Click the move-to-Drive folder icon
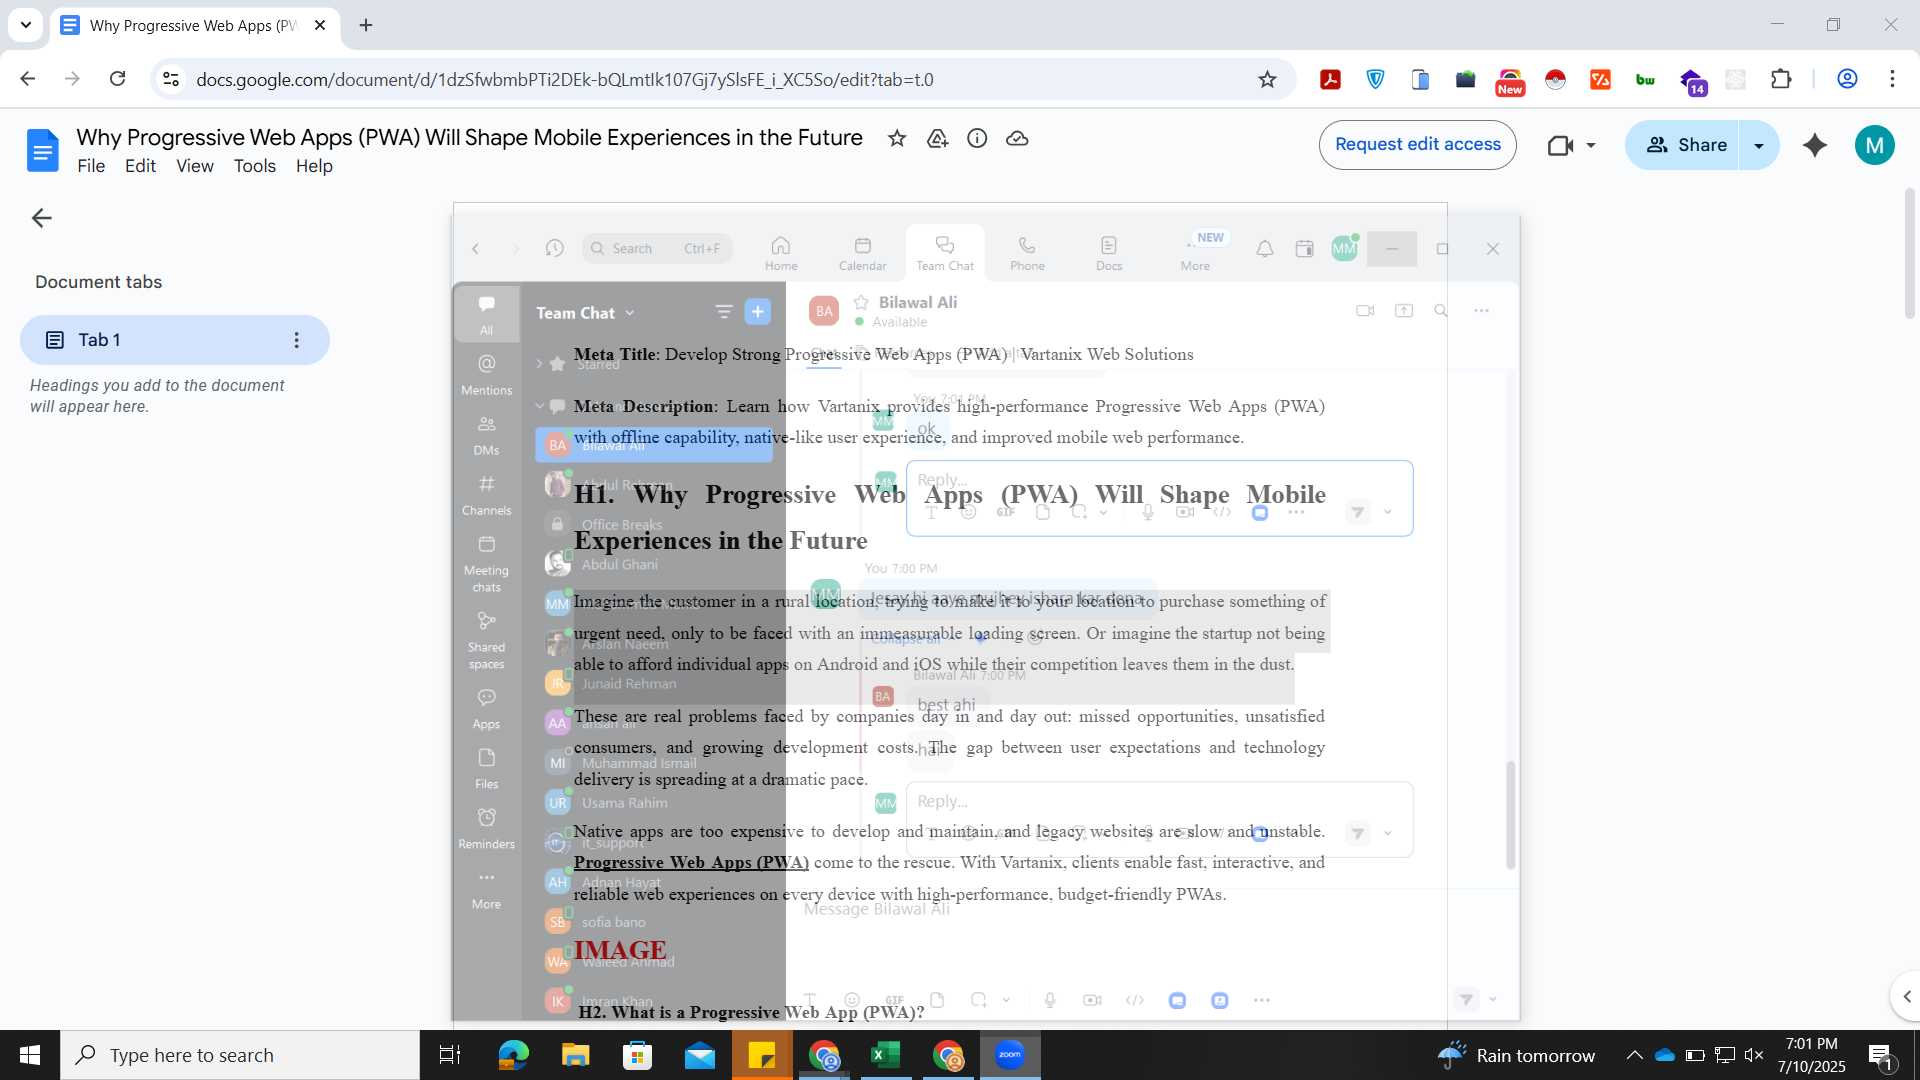 point(937,139)
